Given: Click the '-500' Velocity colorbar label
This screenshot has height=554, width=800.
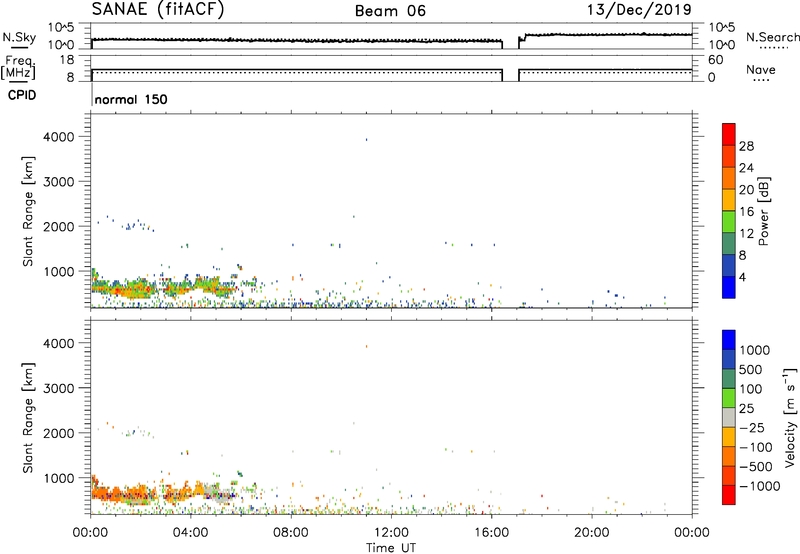Looking at the screenshot, I should 756,467.
